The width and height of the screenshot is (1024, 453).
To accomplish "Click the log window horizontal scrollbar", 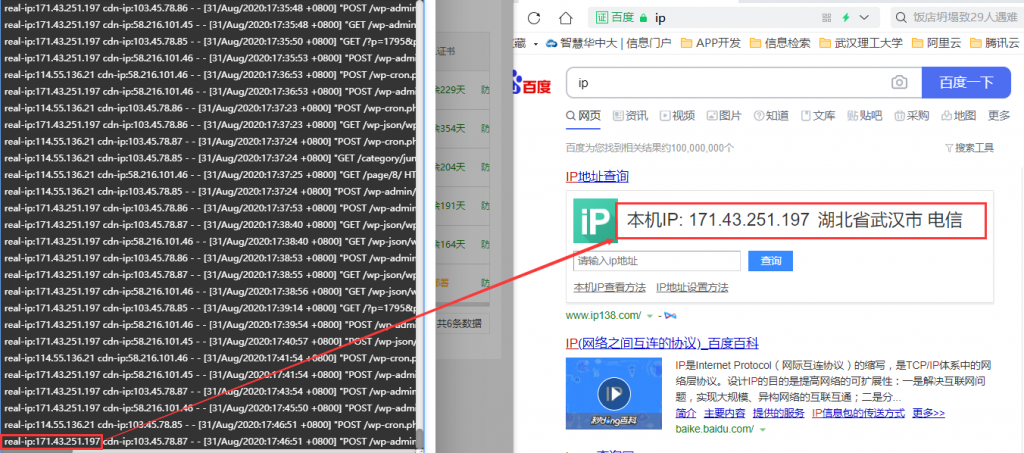I will 209,450.
